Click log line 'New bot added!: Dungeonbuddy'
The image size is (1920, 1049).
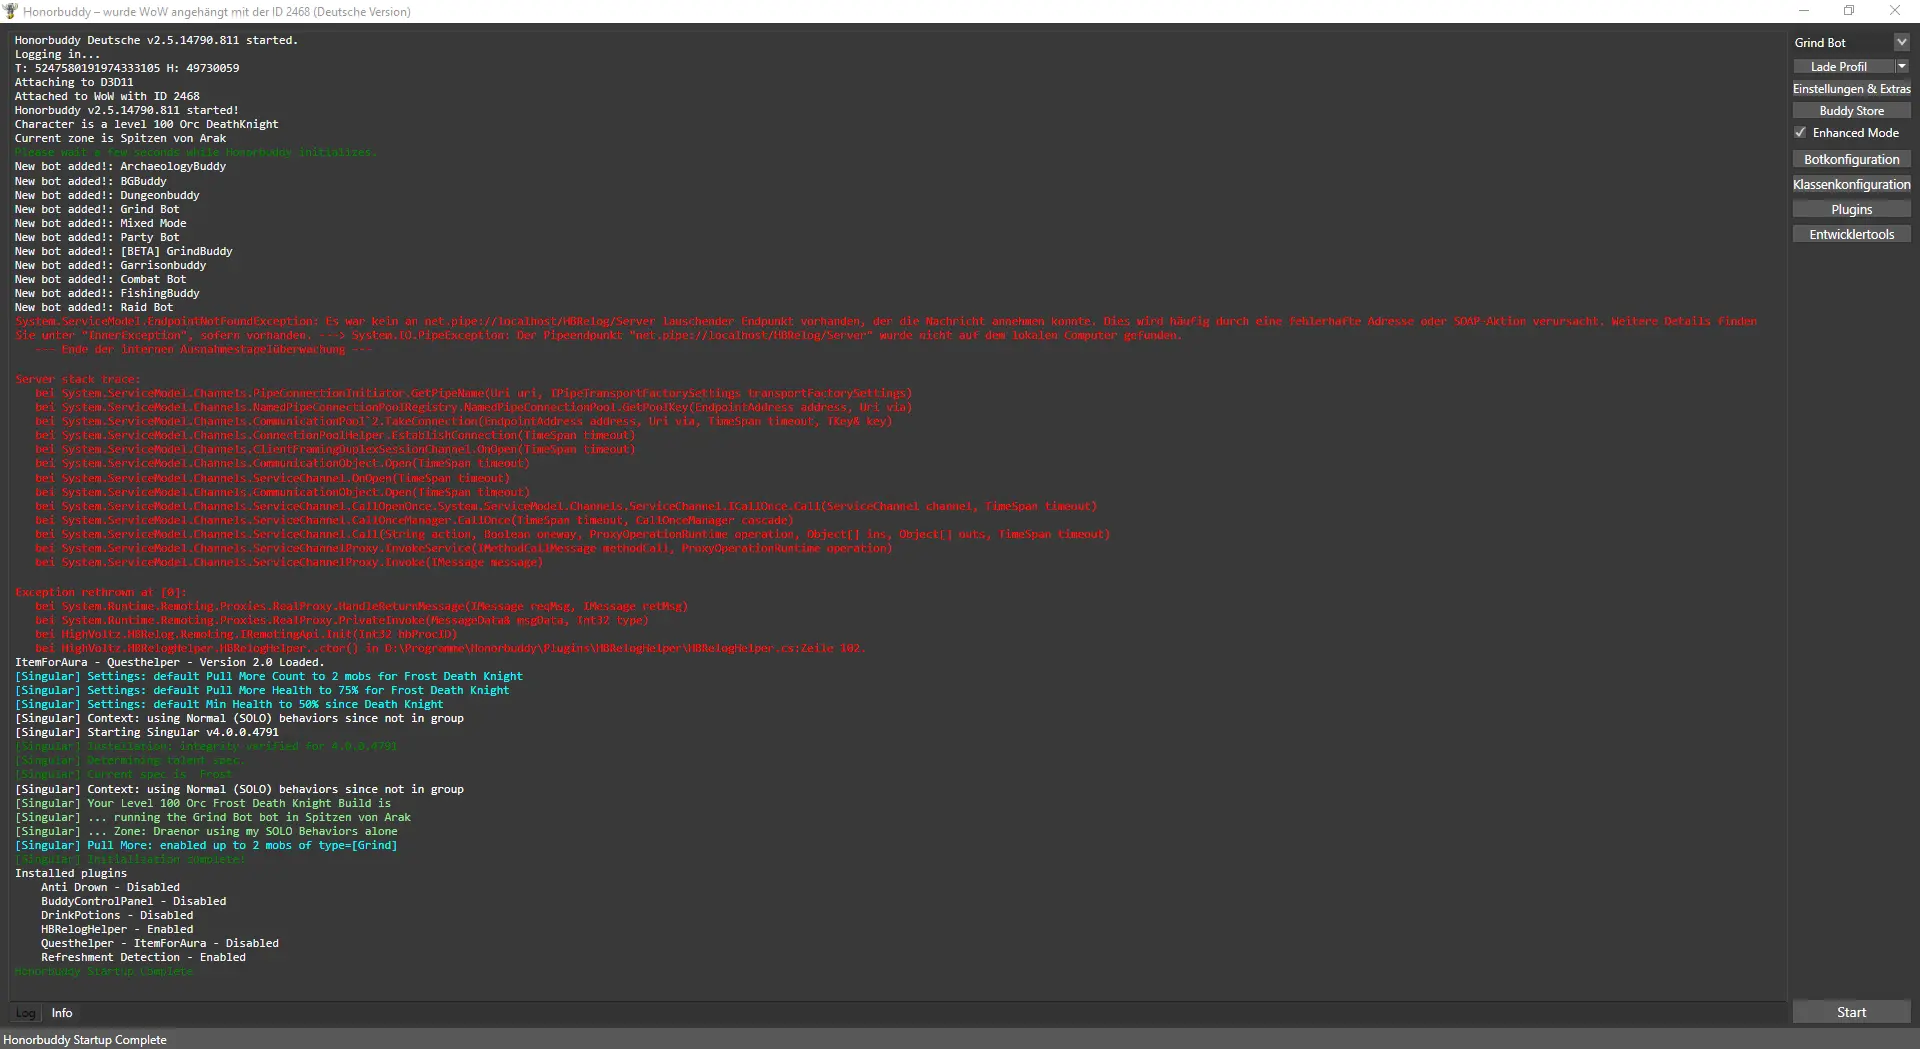pos(107,195)
